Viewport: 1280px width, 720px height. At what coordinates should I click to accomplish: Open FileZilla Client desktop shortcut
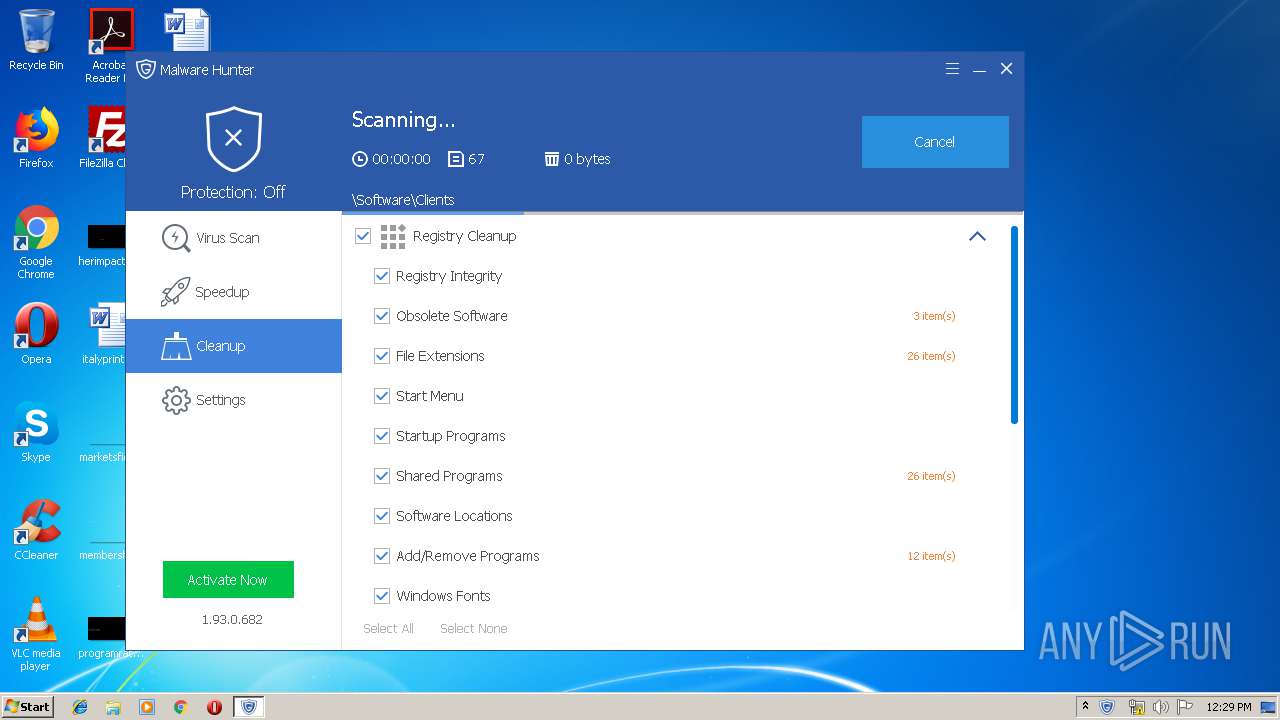coord(105,138)
